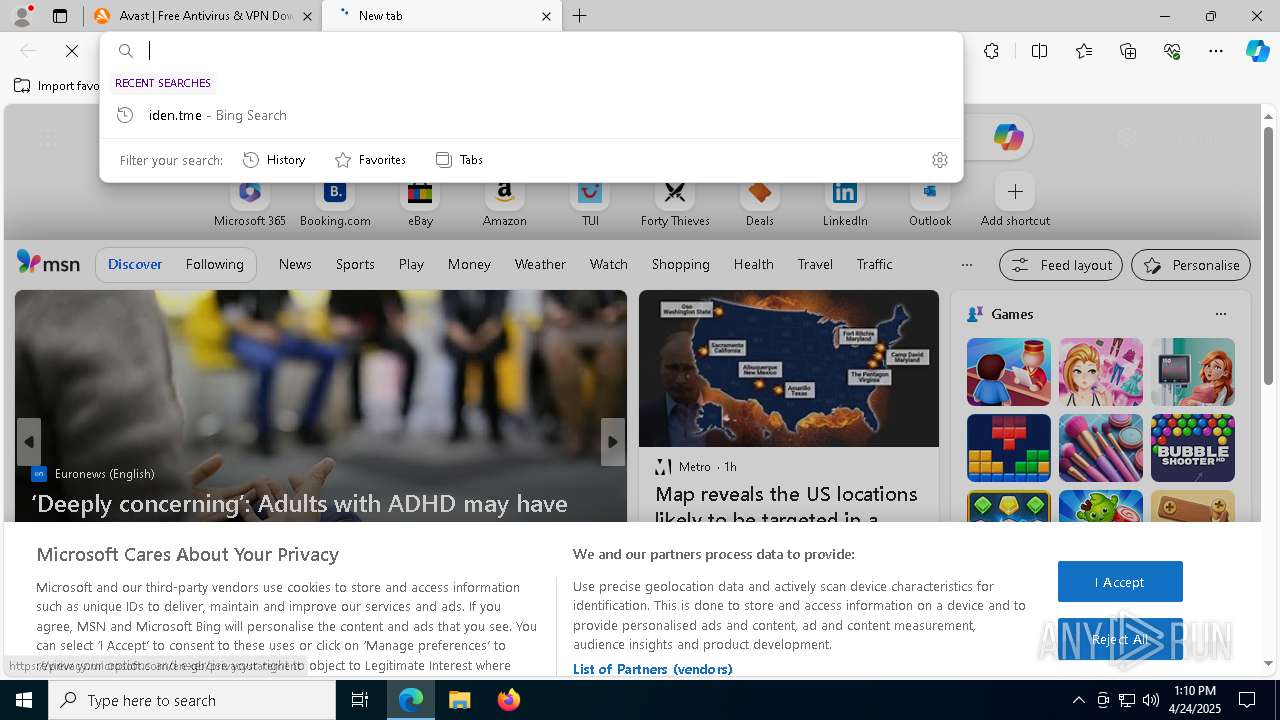The width and height of the screenshot is (1280, 720).
Task: Open the Sports category
Action: (355, 264)
